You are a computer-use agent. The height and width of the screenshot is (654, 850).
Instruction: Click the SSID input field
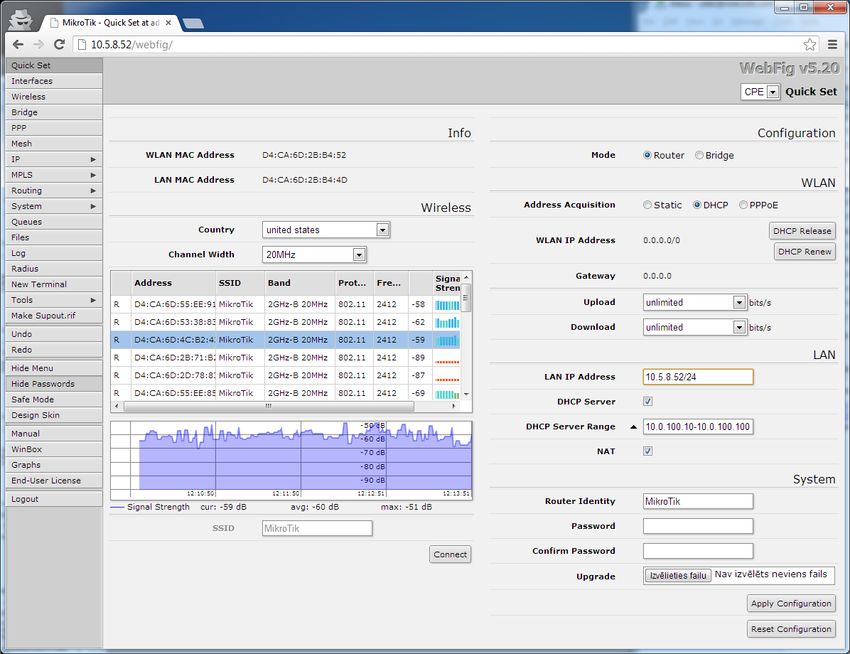click(317, 528)
